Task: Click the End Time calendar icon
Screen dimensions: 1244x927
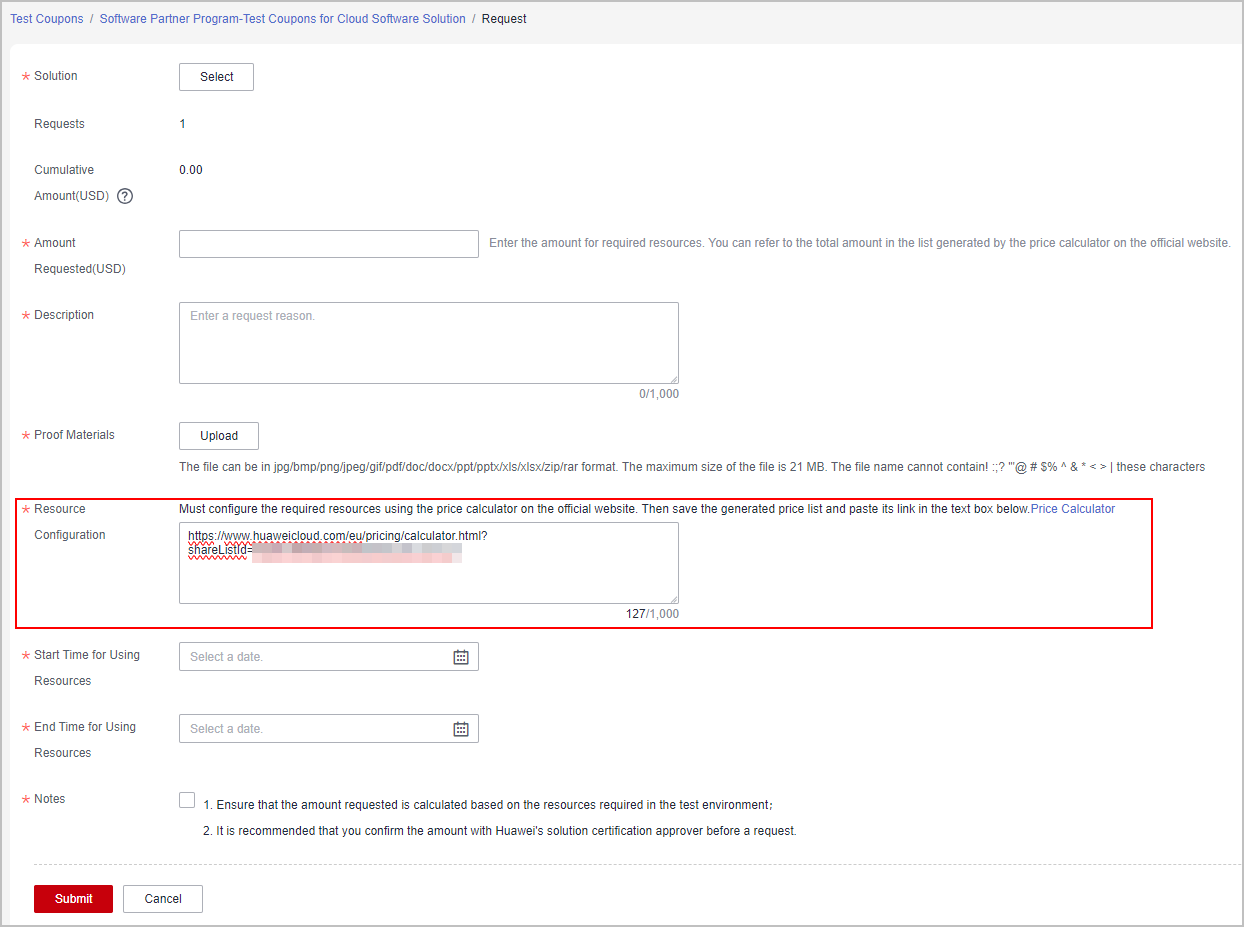Action: [461, 729]
